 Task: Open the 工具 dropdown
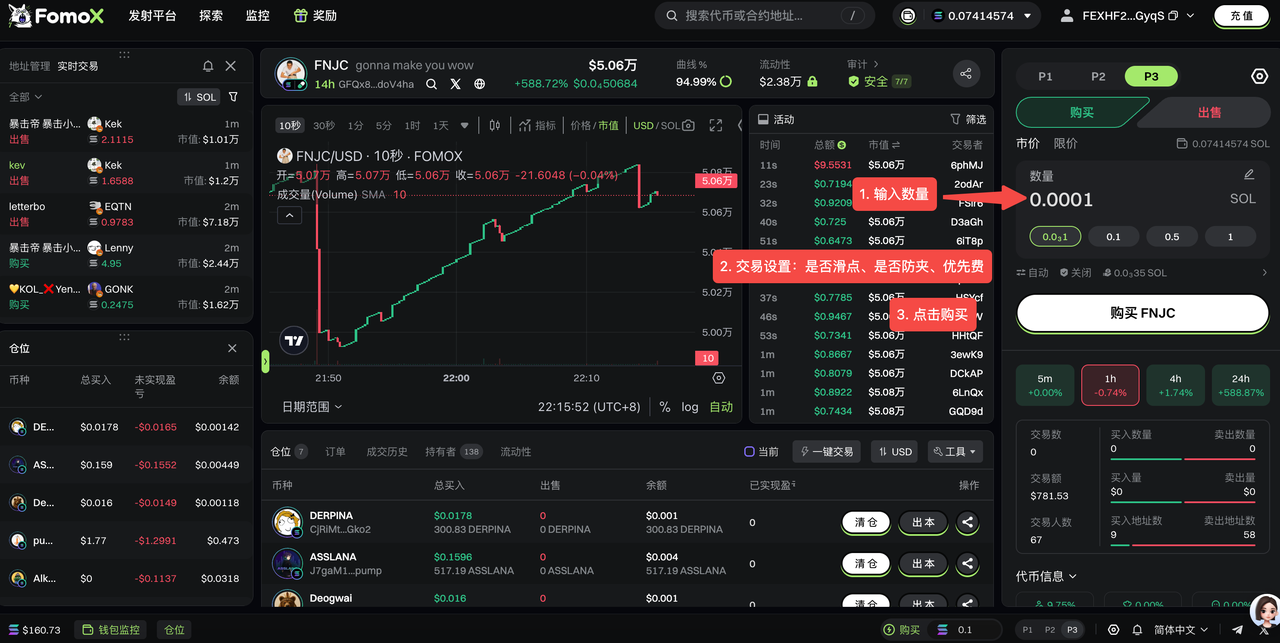click(955, 452)
